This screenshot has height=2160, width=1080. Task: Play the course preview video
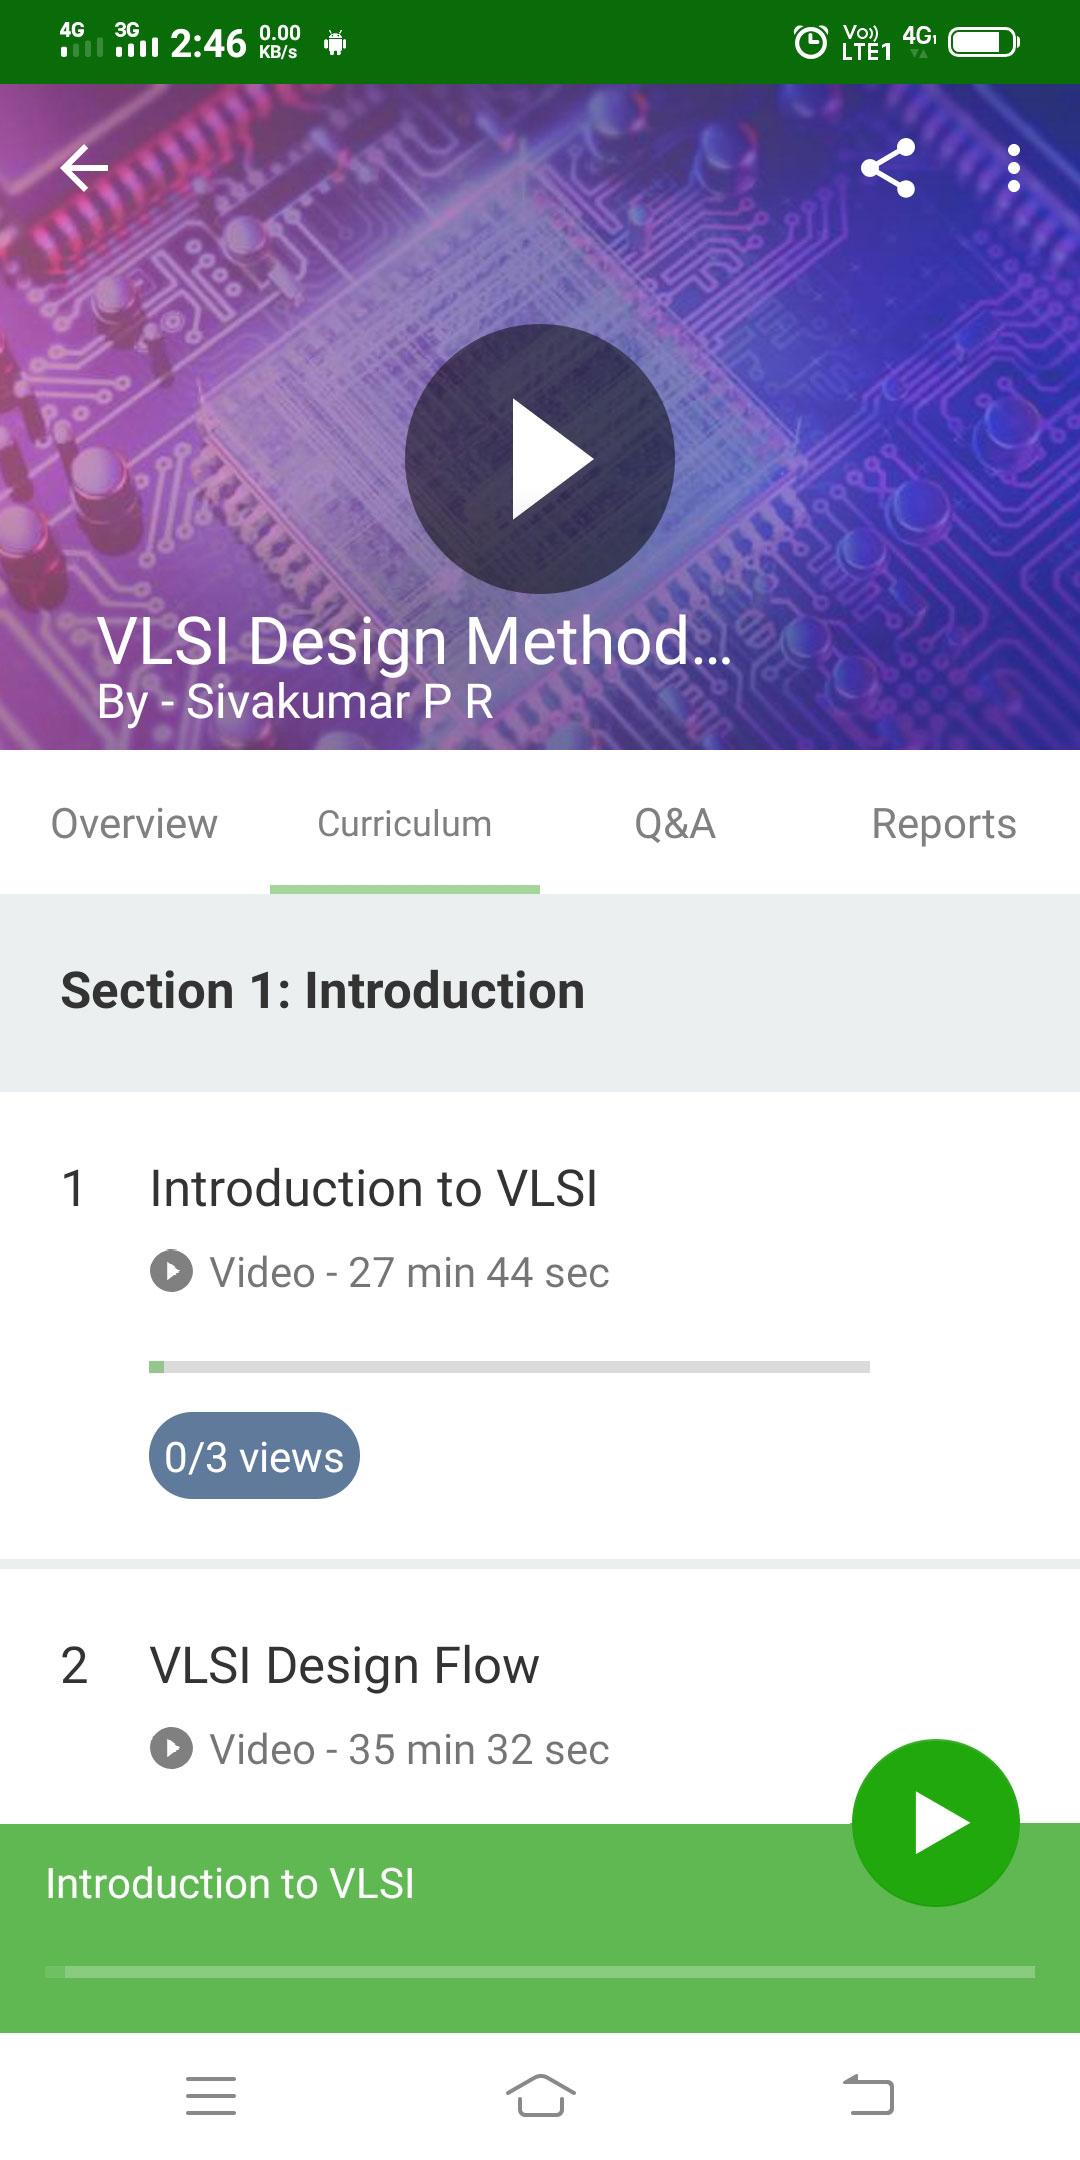540,459
